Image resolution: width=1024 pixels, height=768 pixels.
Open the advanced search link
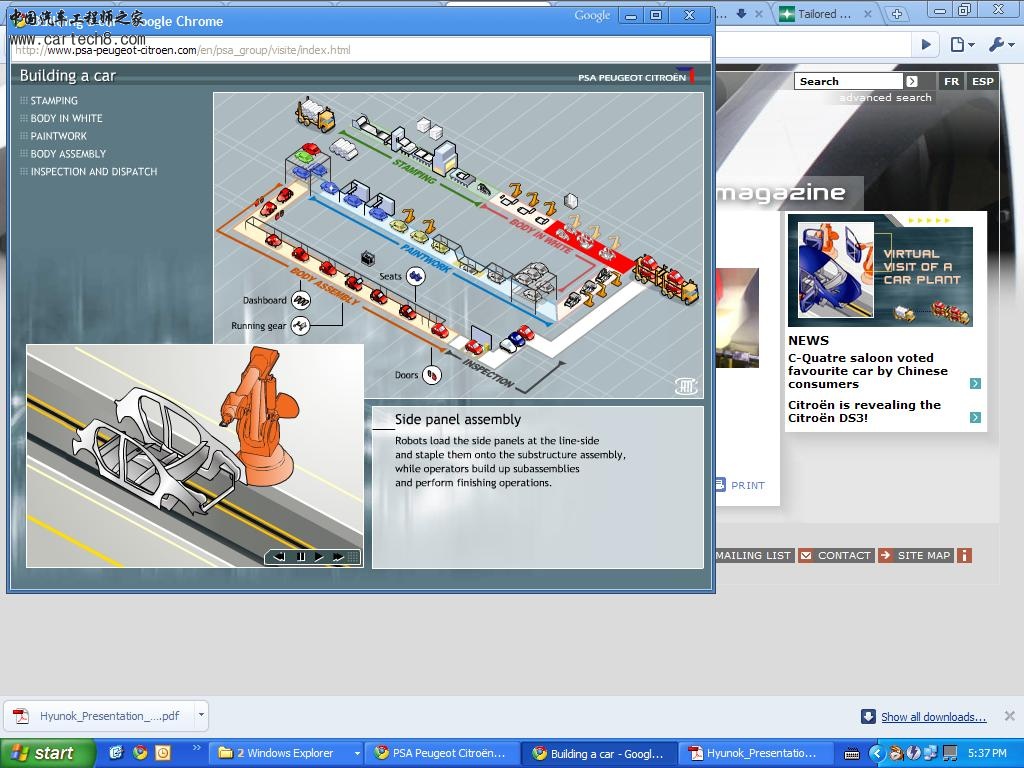point(886,97)
